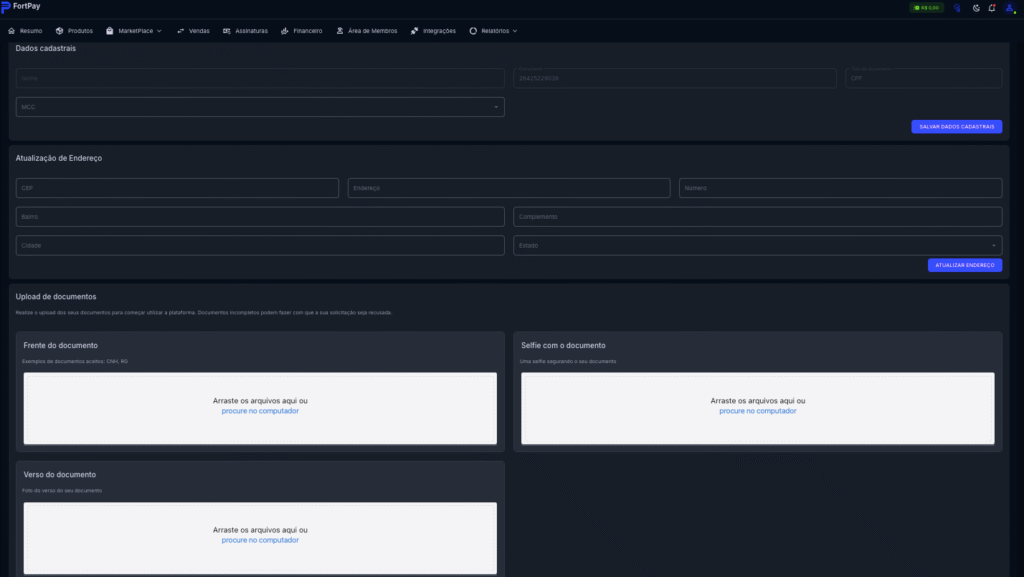Click the FortPay logo

pos(21,7)
